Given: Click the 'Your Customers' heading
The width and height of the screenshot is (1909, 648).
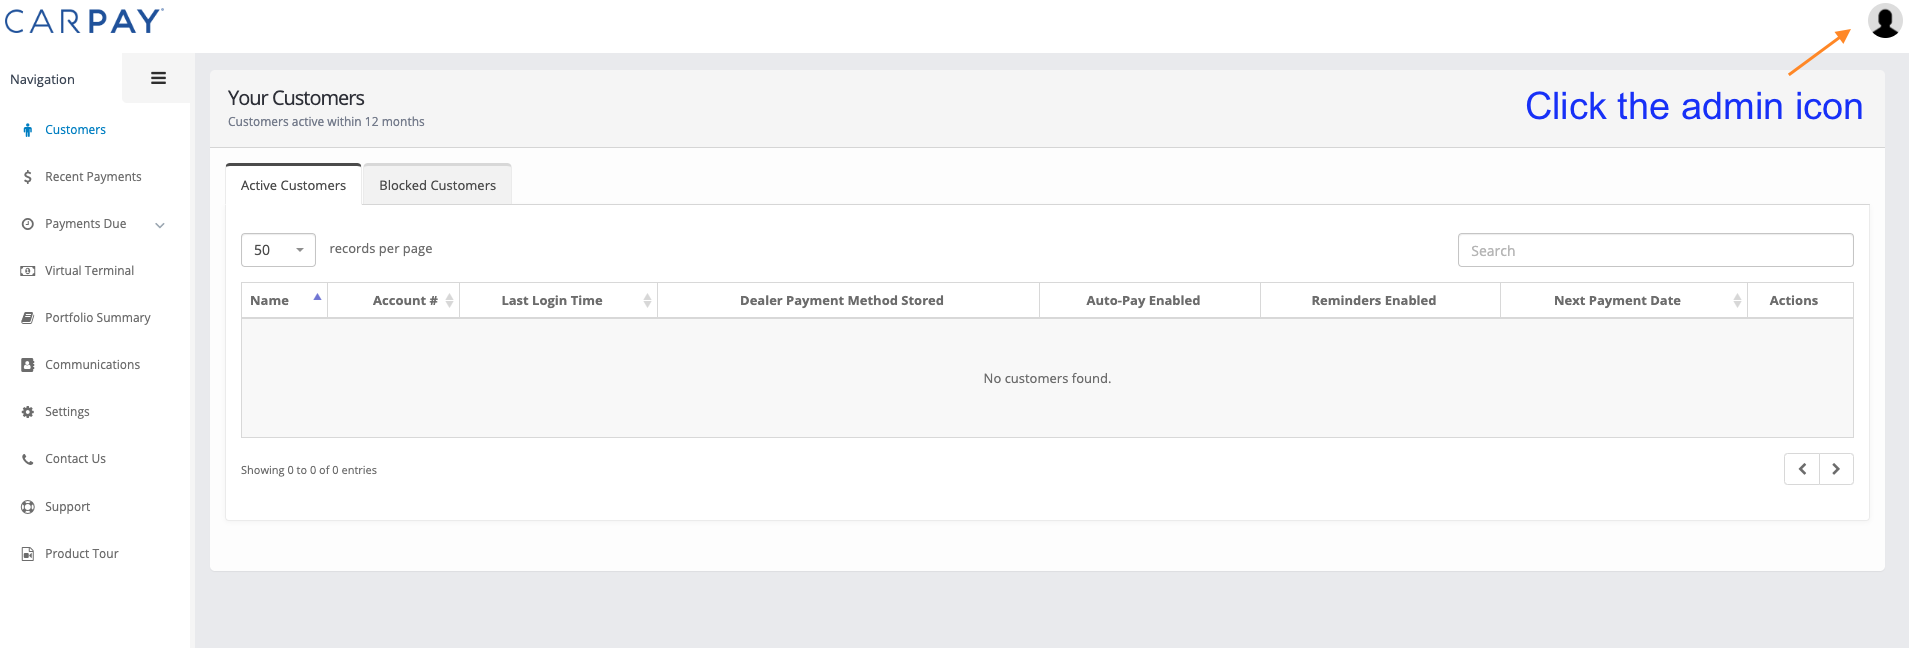Looking at the screenshot, I should click(296, 98).
